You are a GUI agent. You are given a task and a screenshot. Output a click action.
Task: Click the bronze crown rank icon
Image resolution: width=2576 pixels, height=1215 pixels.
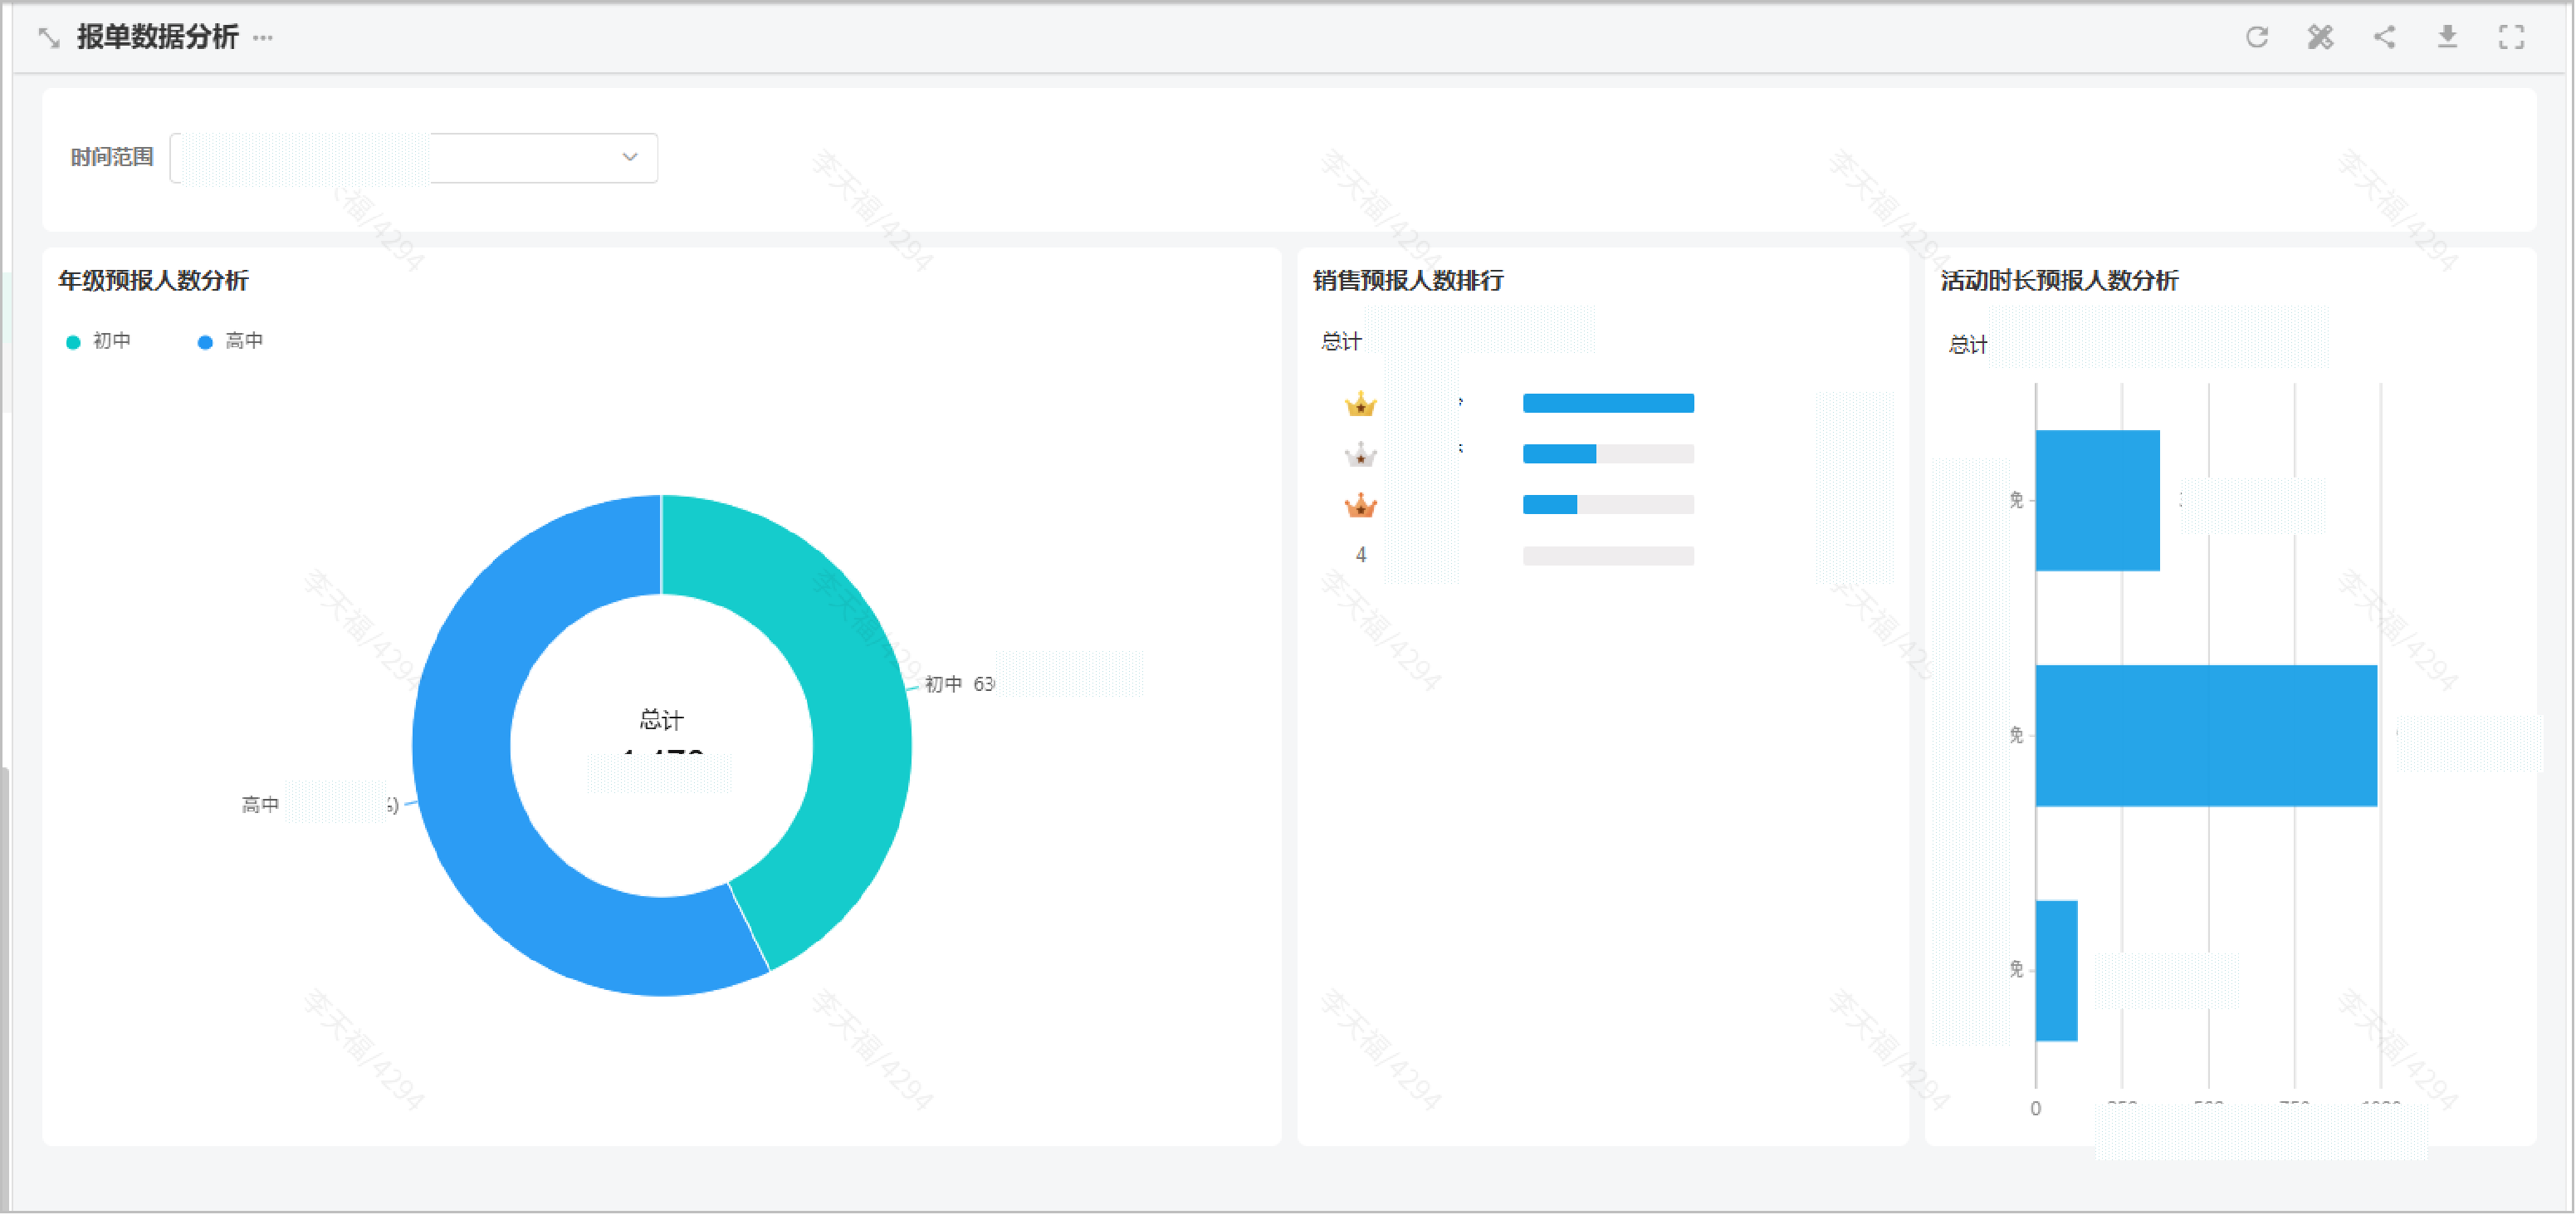click(1360, 506)
